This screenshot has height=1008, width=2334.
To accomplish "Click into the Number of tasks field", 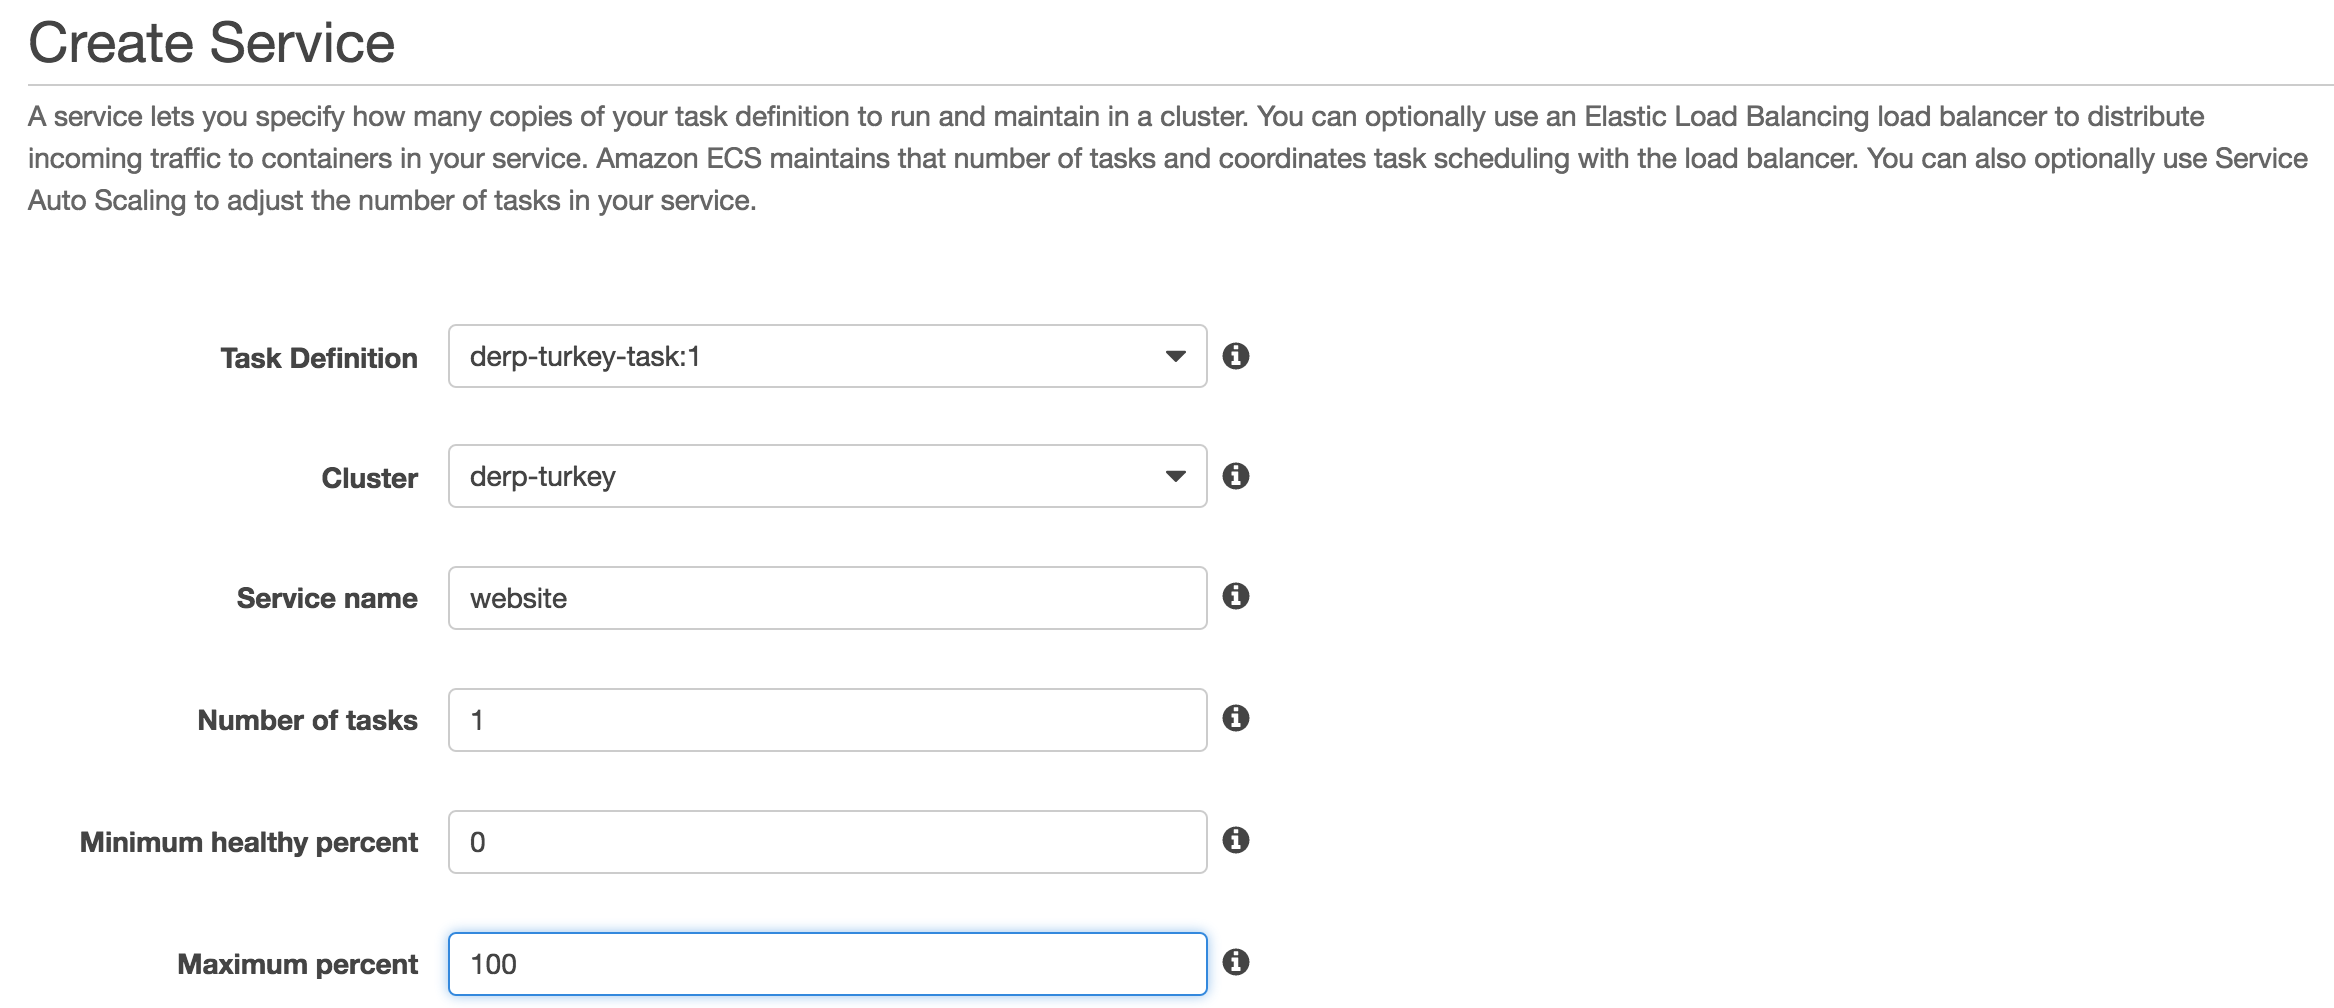I will (828, 720).
